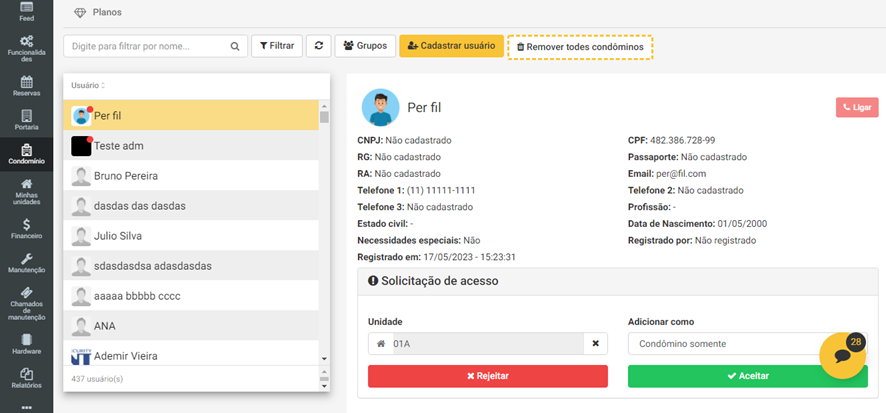Refresh the user list
This screenshot has height=413, width=886.
pyautogui.click(x=319, y=46)
